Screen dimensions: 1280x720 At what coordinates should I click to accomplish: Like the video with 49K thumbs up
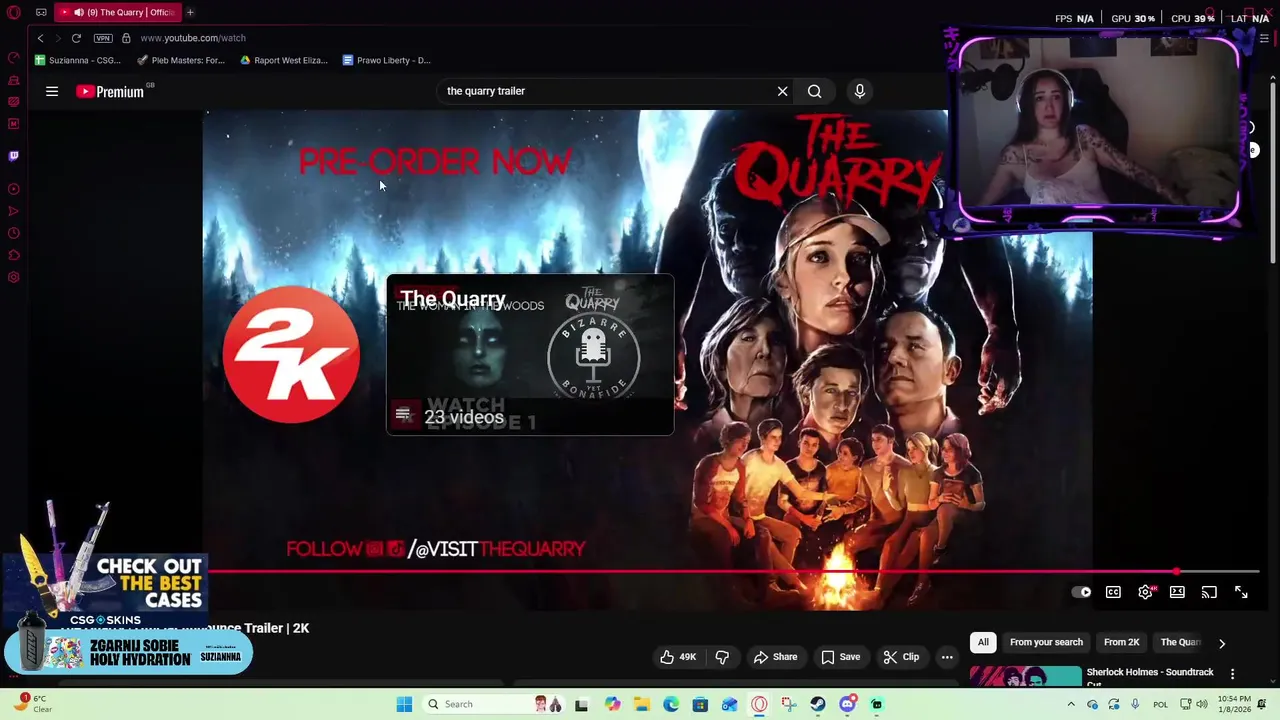(x=678, y=657)
